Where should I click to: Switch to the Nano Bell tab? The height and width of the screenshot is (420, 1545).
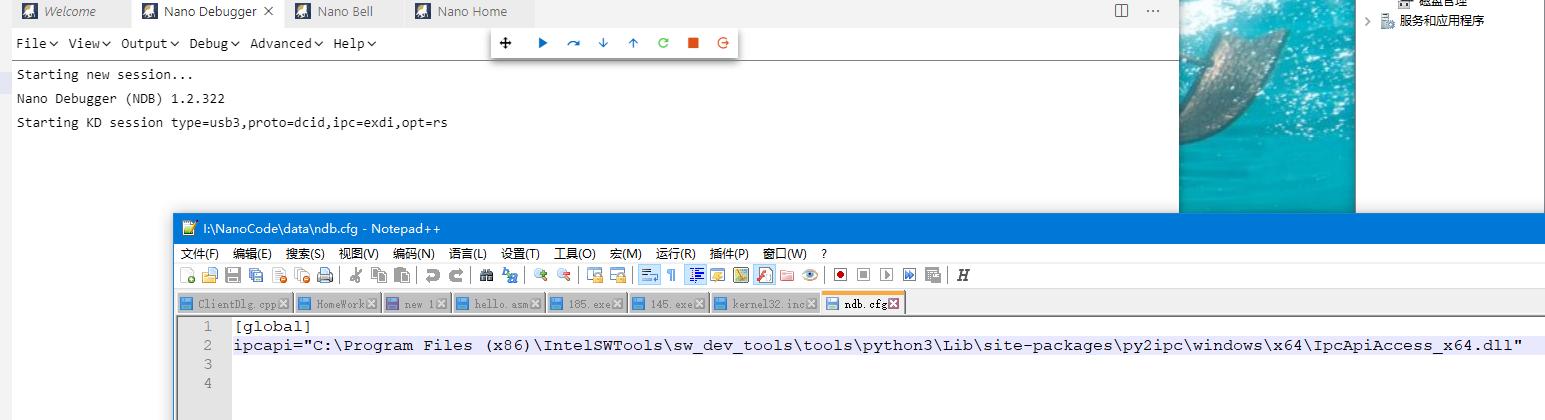[x=346, y=12]
